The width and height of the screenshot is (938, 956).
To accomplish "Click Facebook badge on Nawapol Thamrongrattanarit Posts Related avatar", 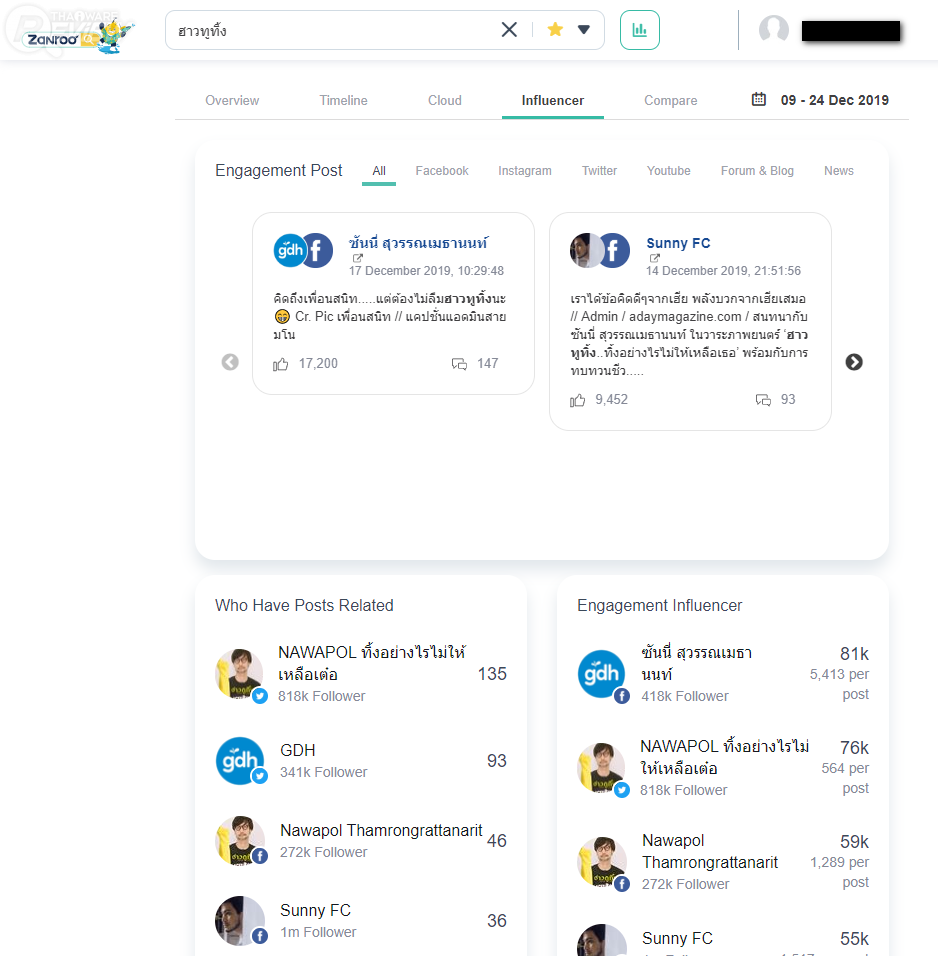I will click(260, 856).
